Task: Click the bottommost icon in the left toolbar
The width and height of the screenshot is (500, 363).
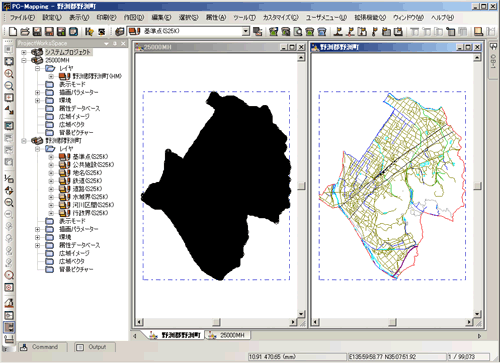Action: pyautogui.click(x=9, y=339)
